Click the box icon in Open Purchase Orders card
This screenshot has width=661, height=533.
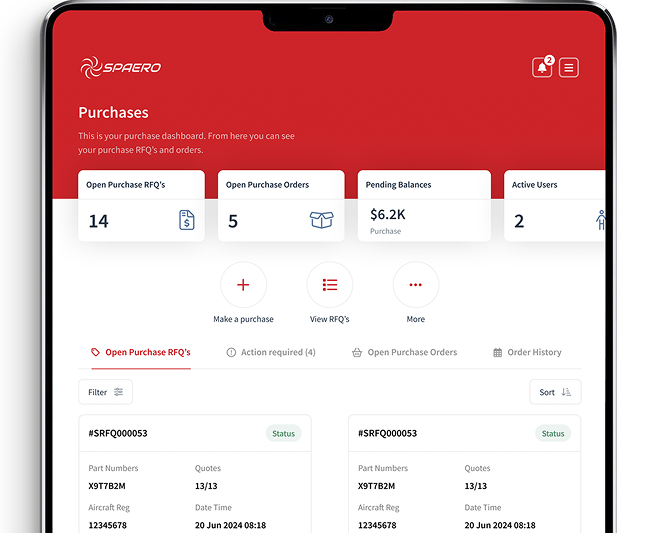(321, 220)
